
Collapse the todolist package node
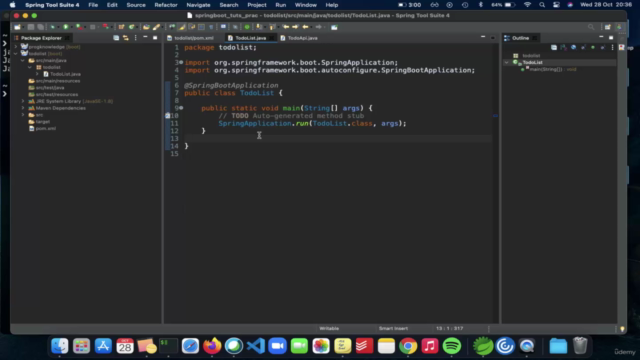click(30, 67)
